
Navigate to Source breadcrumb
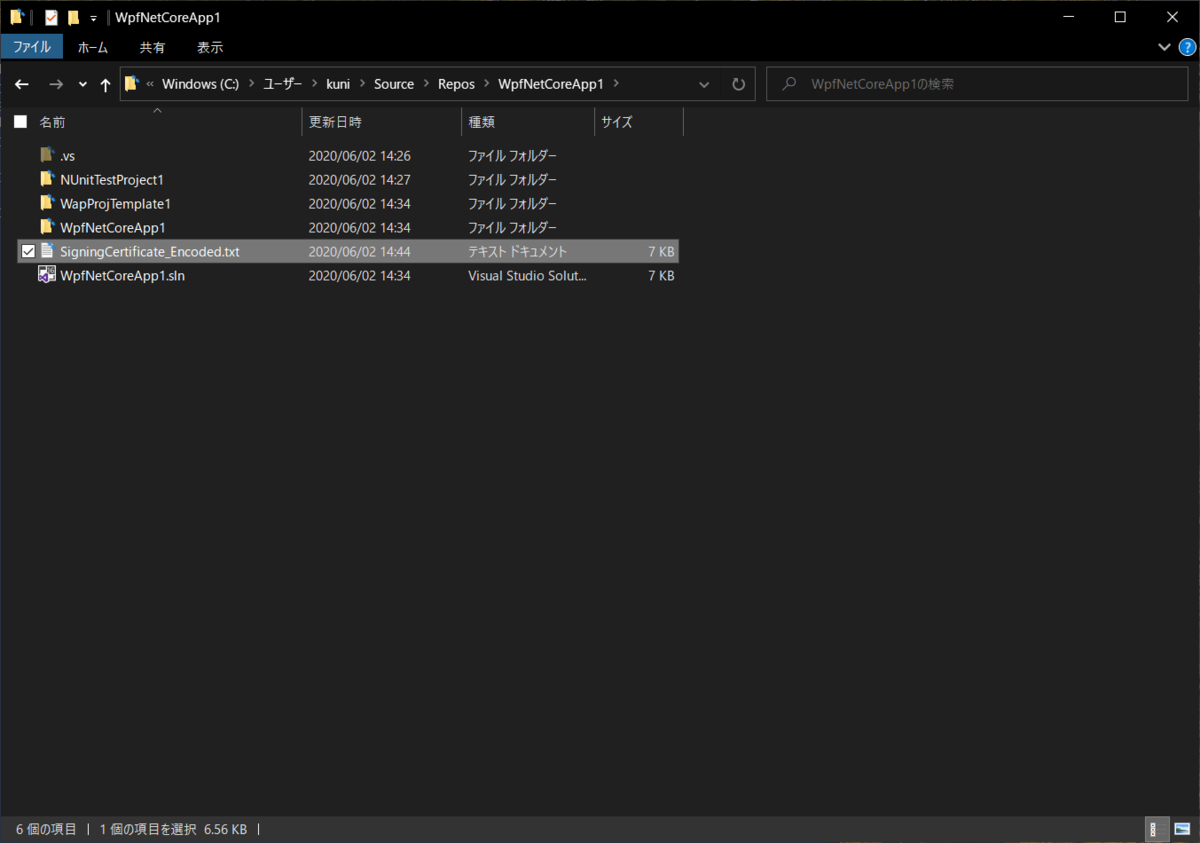coord(394,84)
